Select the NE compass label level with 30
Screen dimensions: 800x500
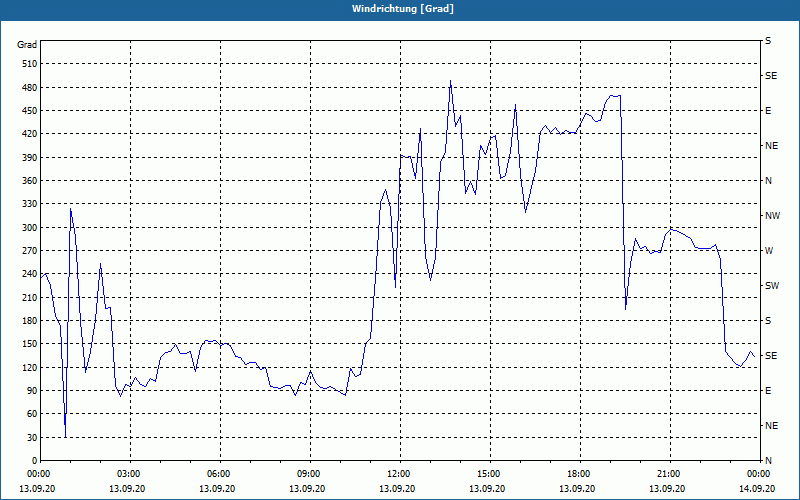[771, 426]
